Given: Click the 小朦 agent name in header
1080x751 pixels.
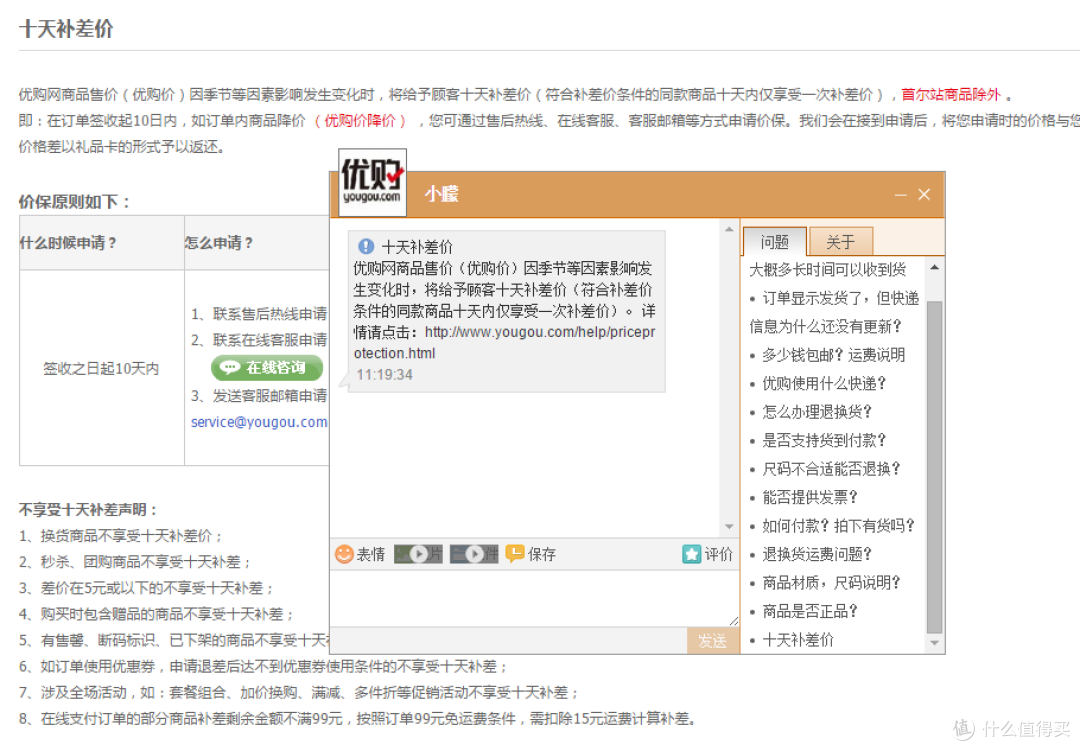Looking at the screenshot, I should click(x=442, y=194).
